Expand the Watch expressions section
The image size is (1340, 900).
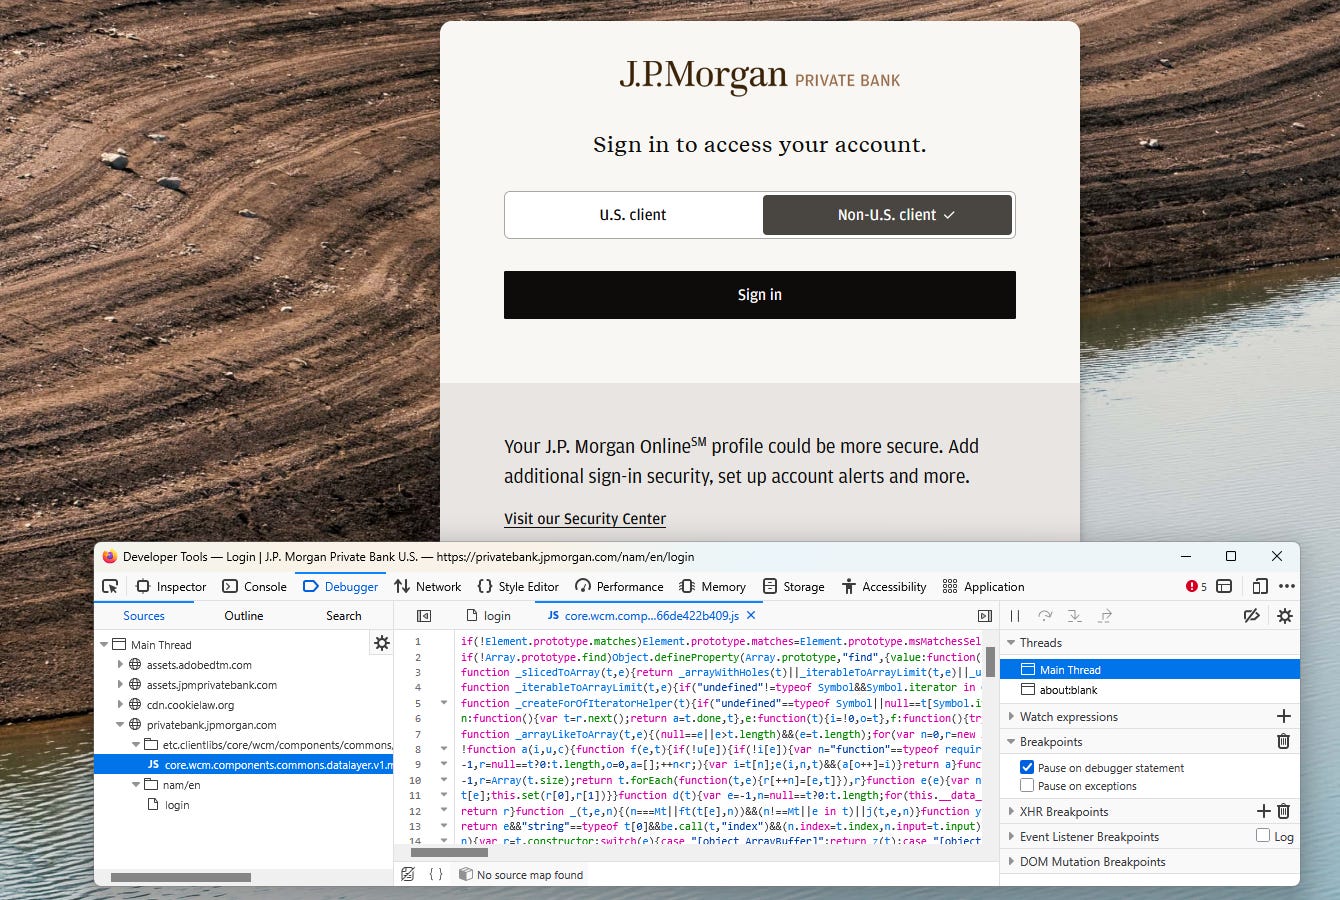click(1011, 716)
